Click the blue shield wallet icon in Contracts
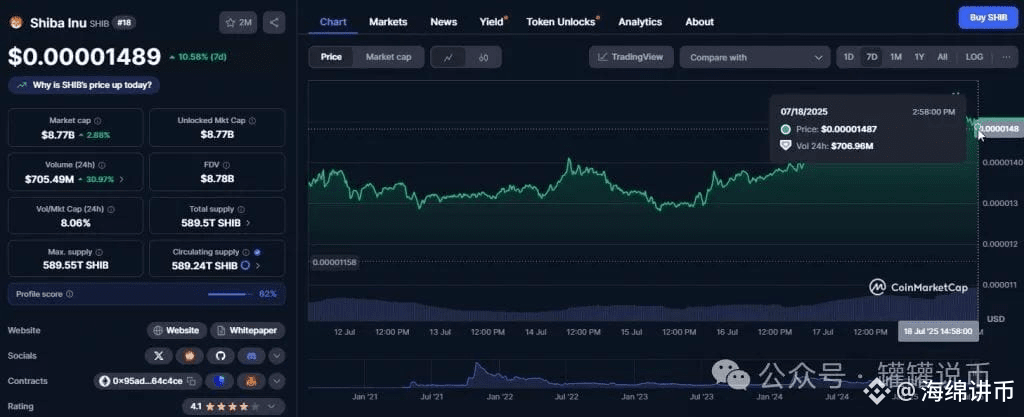1024x417 pixels. pos(220,381)
